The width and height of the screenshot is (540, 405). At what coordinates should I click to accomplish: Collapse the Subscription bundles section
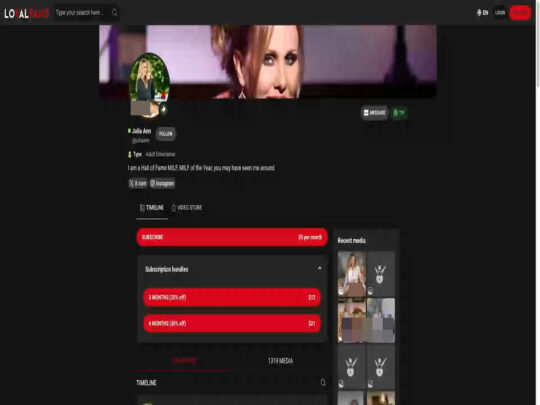pos(320,268)
